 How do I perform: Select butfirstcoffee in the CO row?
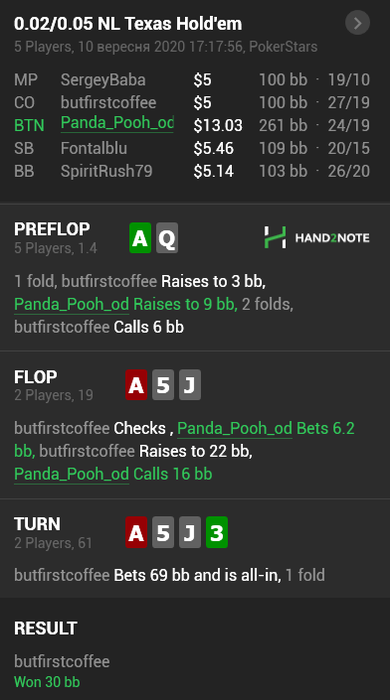pyautogui.click(x=108, y=103)
